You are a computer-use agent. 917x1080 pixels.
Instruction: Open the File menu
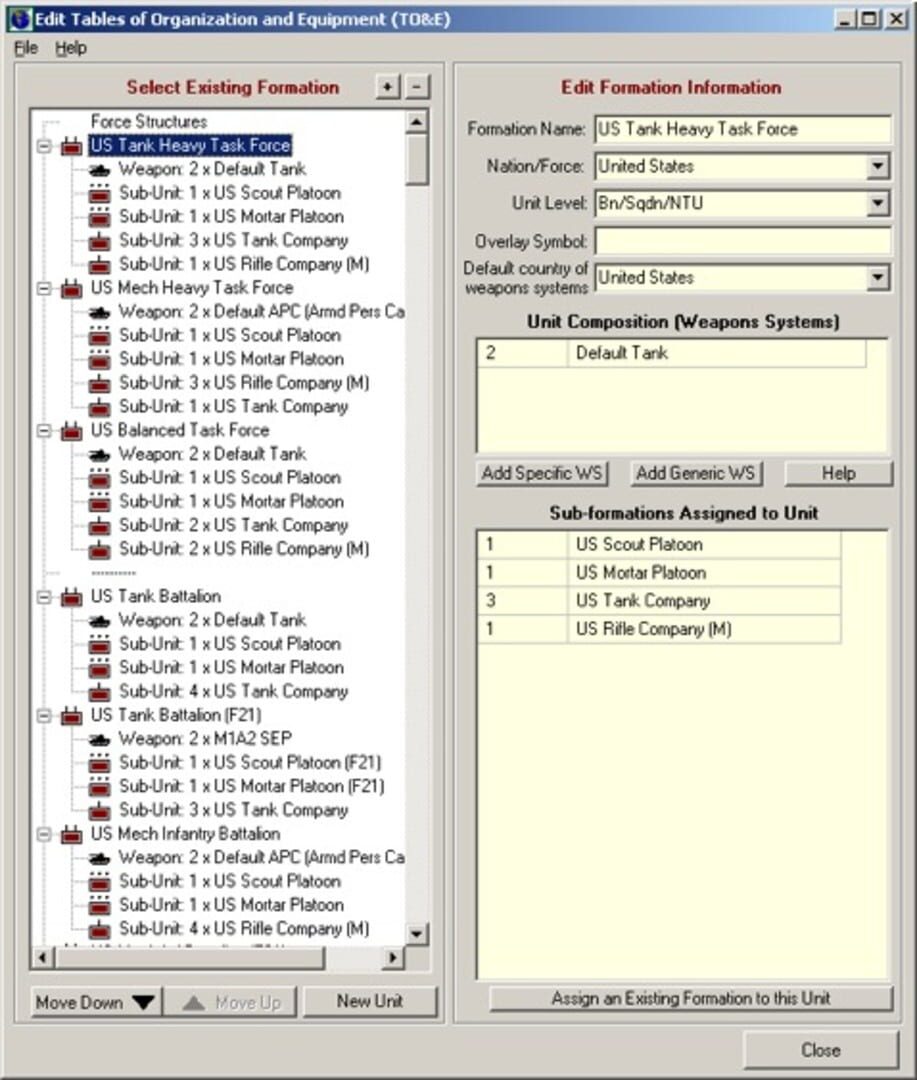(x=25, y=47)
